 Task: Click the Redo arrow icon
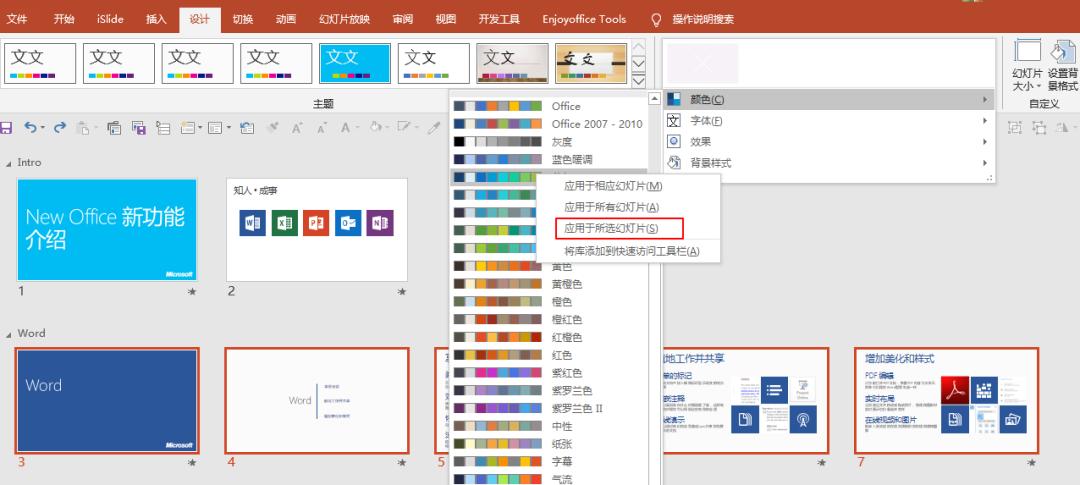(60, 127)
